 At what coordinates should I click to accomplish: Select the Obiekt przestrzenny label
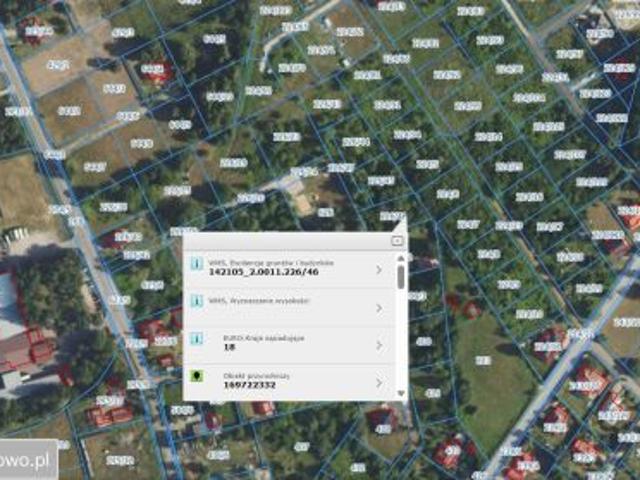coord(256,376)
